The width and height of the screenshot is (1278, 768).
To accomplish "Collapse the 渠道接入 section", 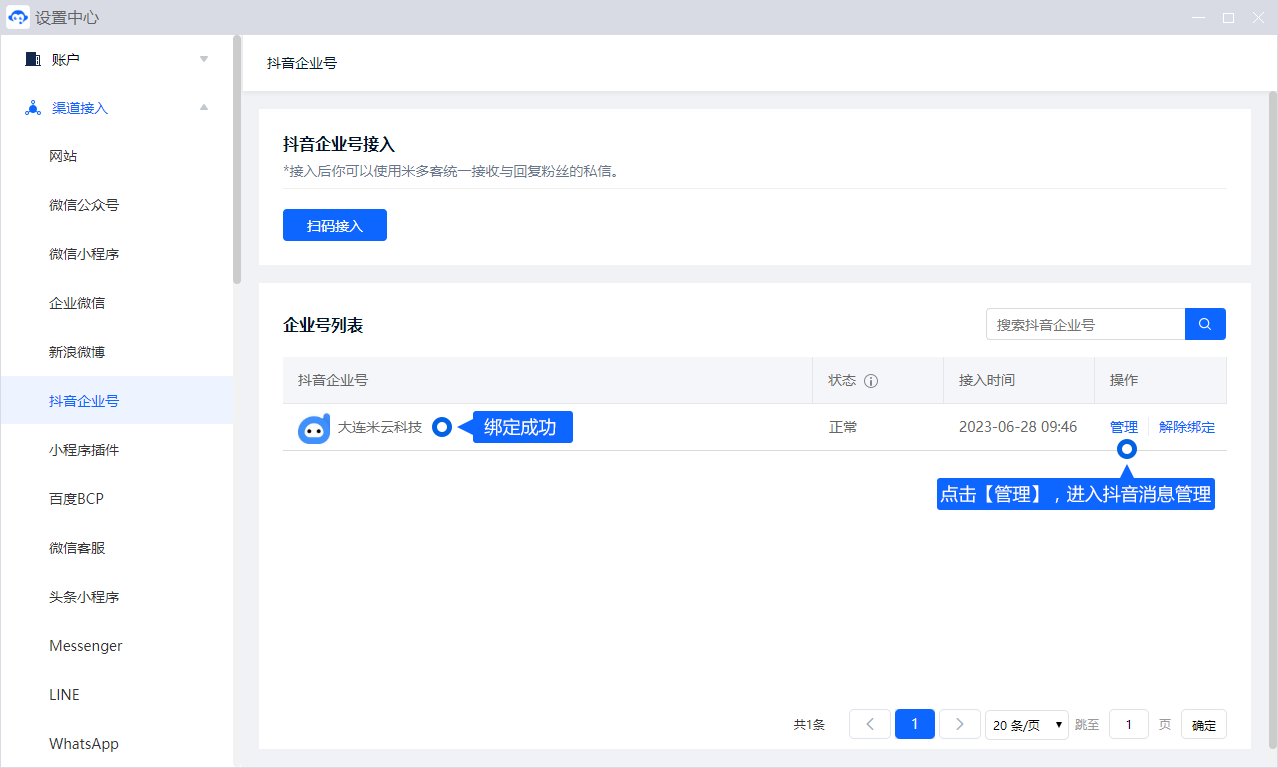I will [204, 108].
